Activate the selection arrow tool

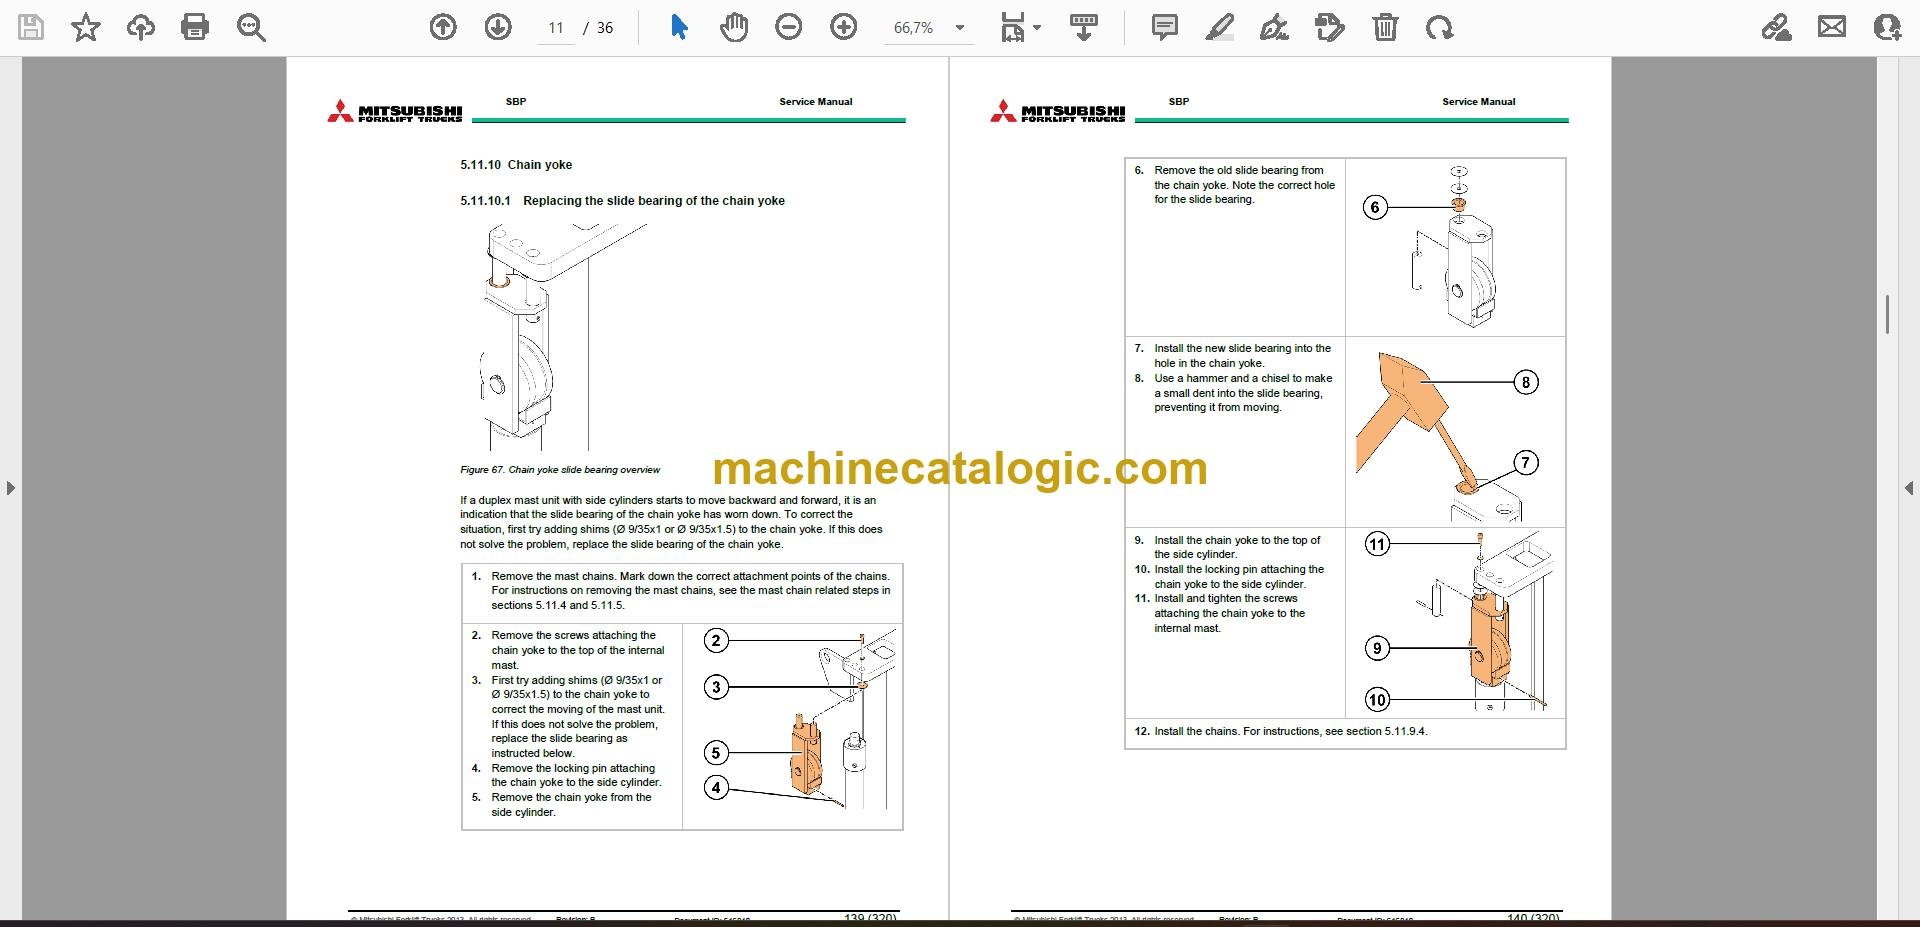tap(679, 28)
